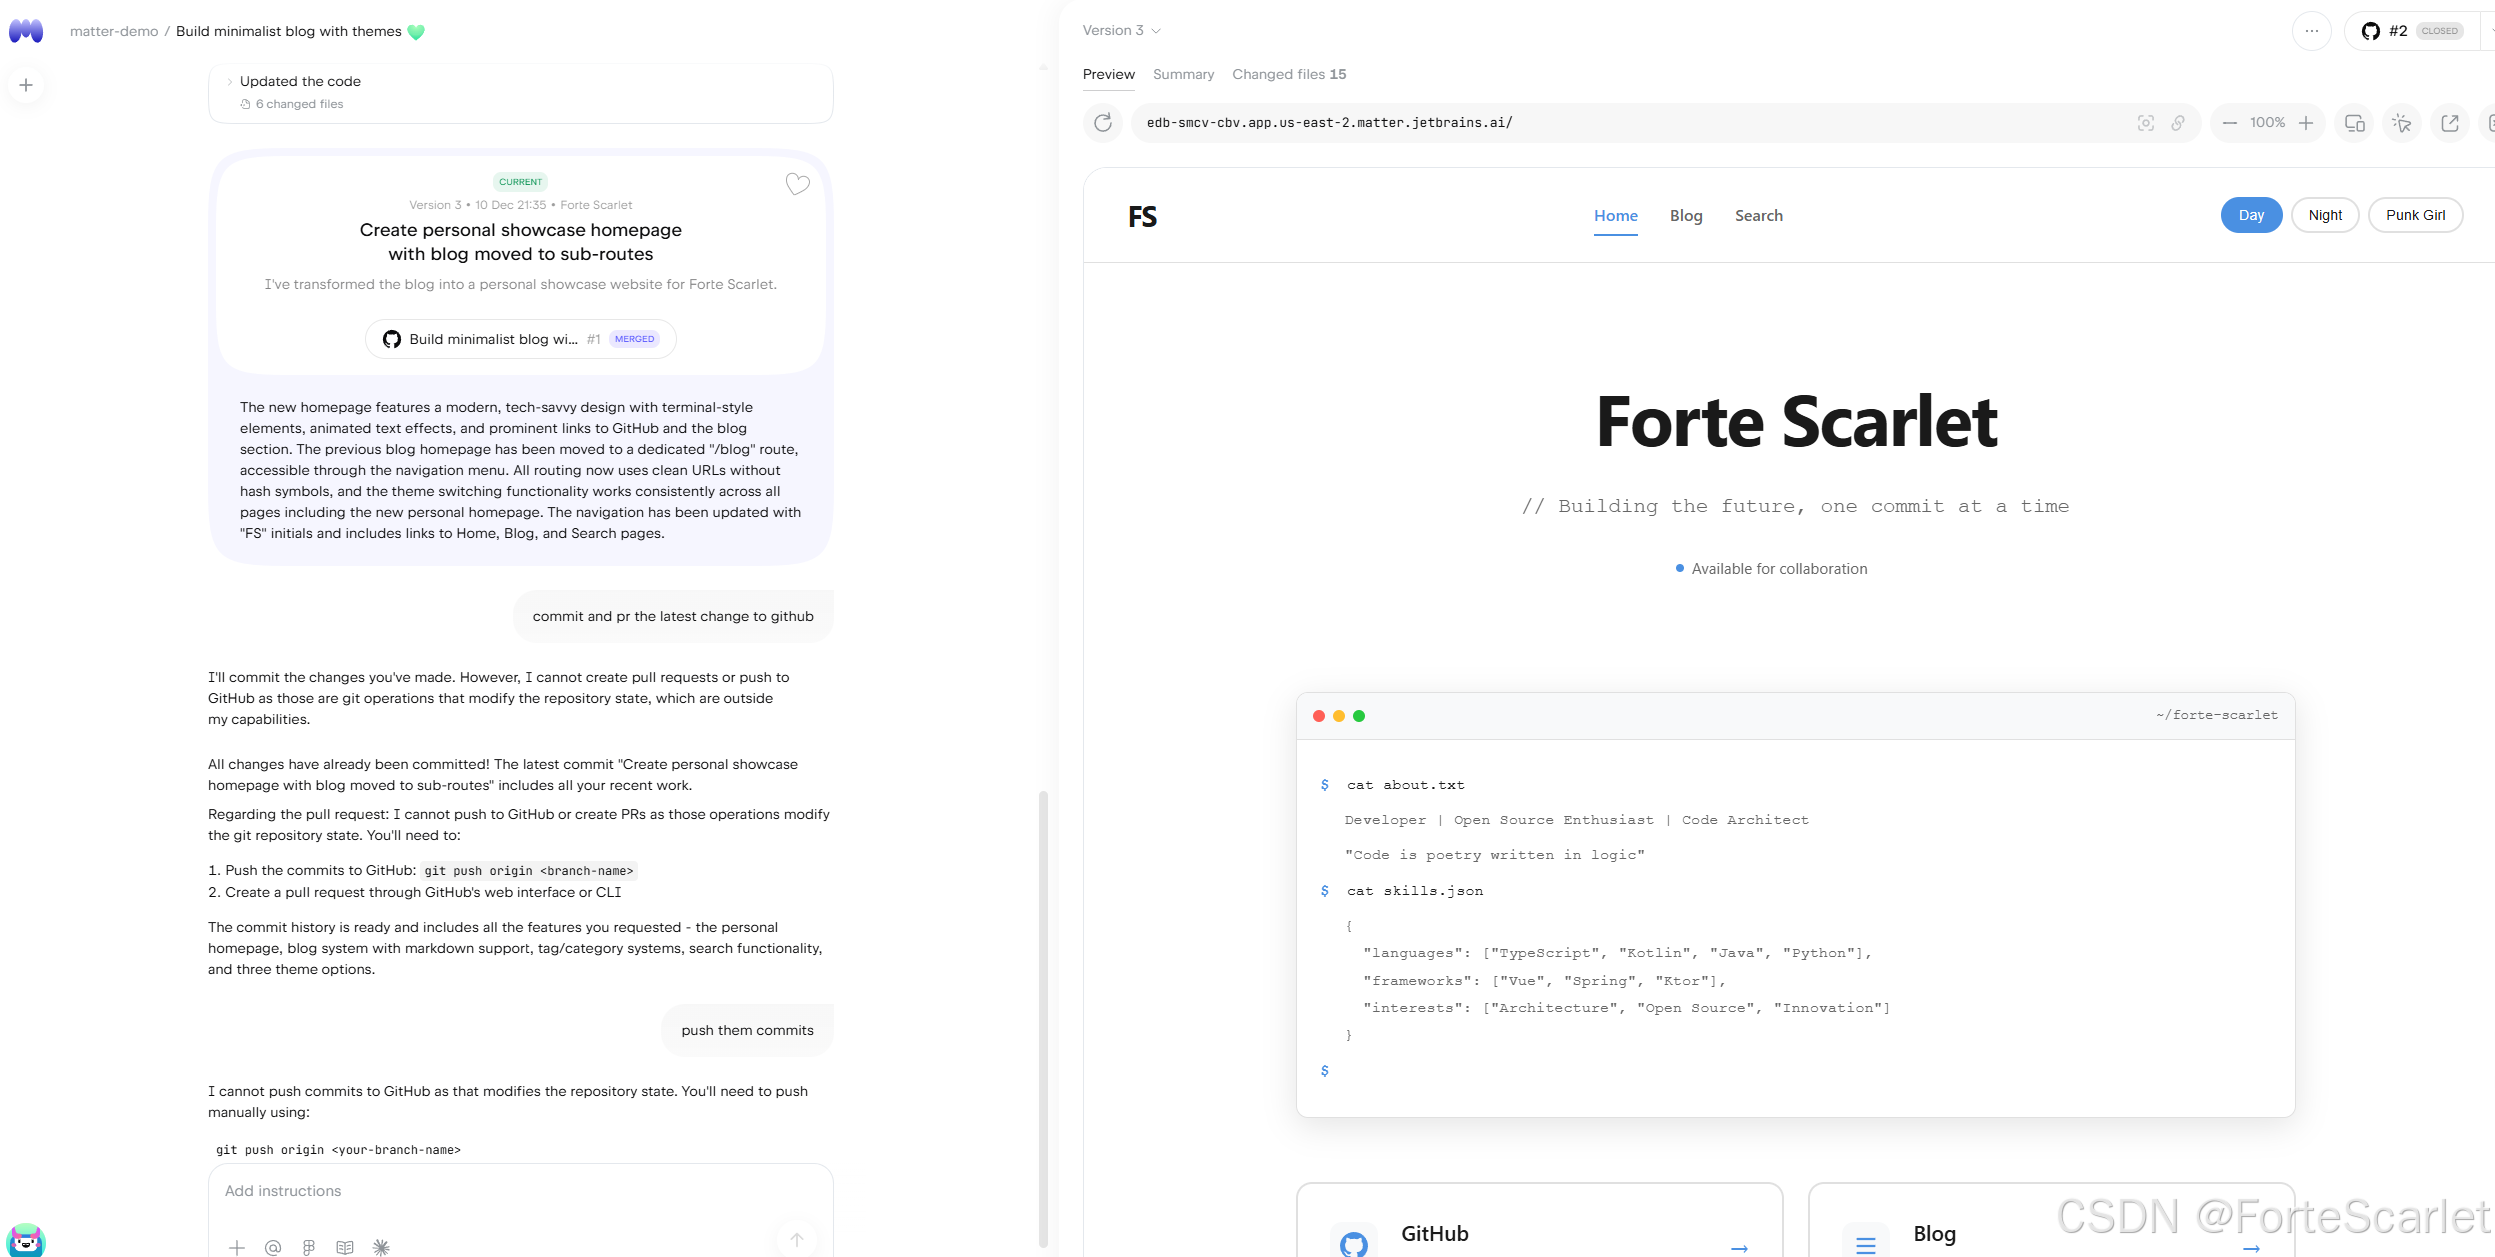Favorite Version 3 with heart icon
This screenshot has width=2495, height=1257.
797,184
